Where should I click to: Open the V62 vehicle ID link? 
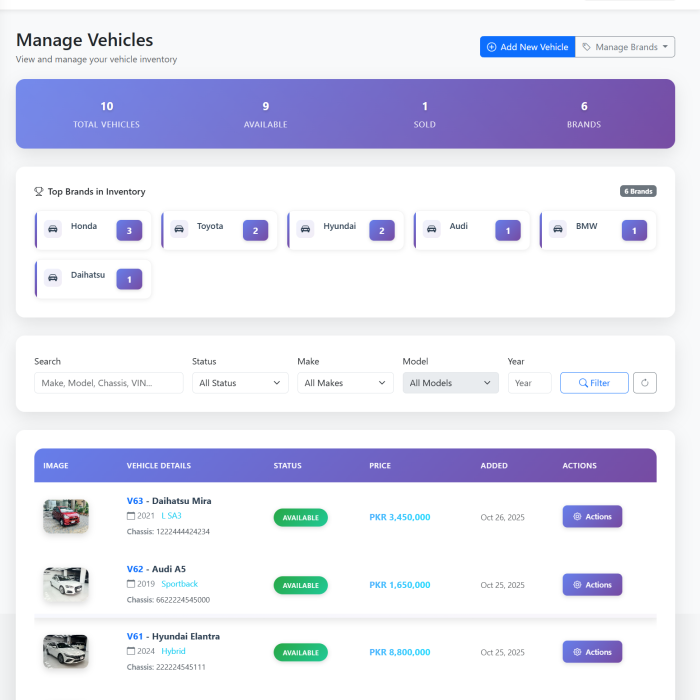tap(135, 569)
